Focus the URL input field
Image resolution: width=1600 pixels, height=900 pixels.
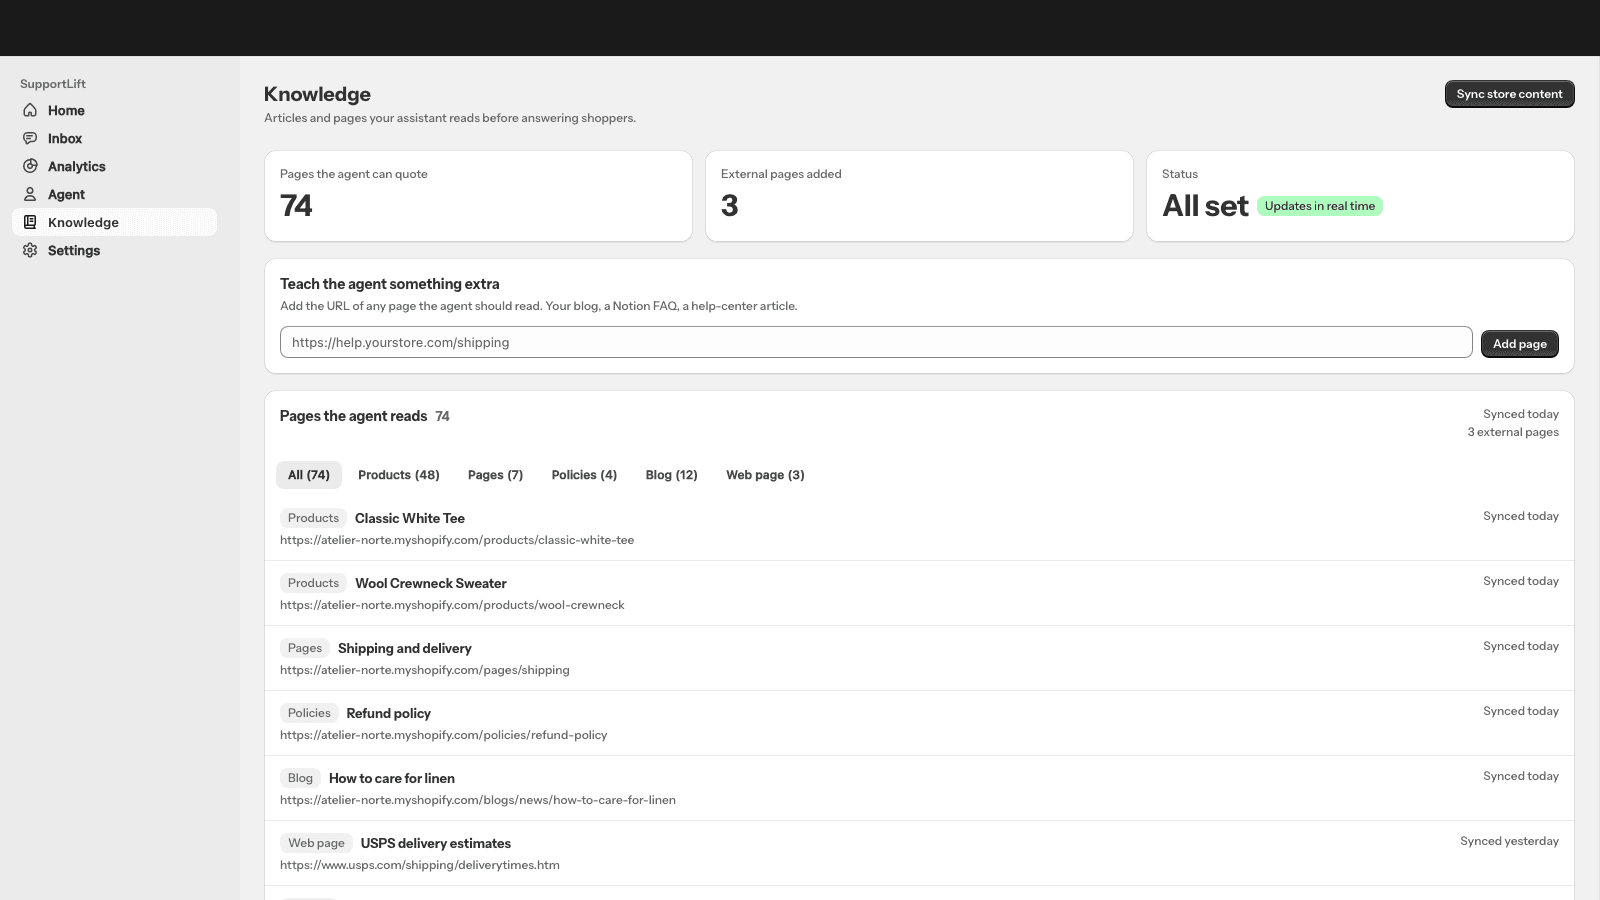(876, 342)
